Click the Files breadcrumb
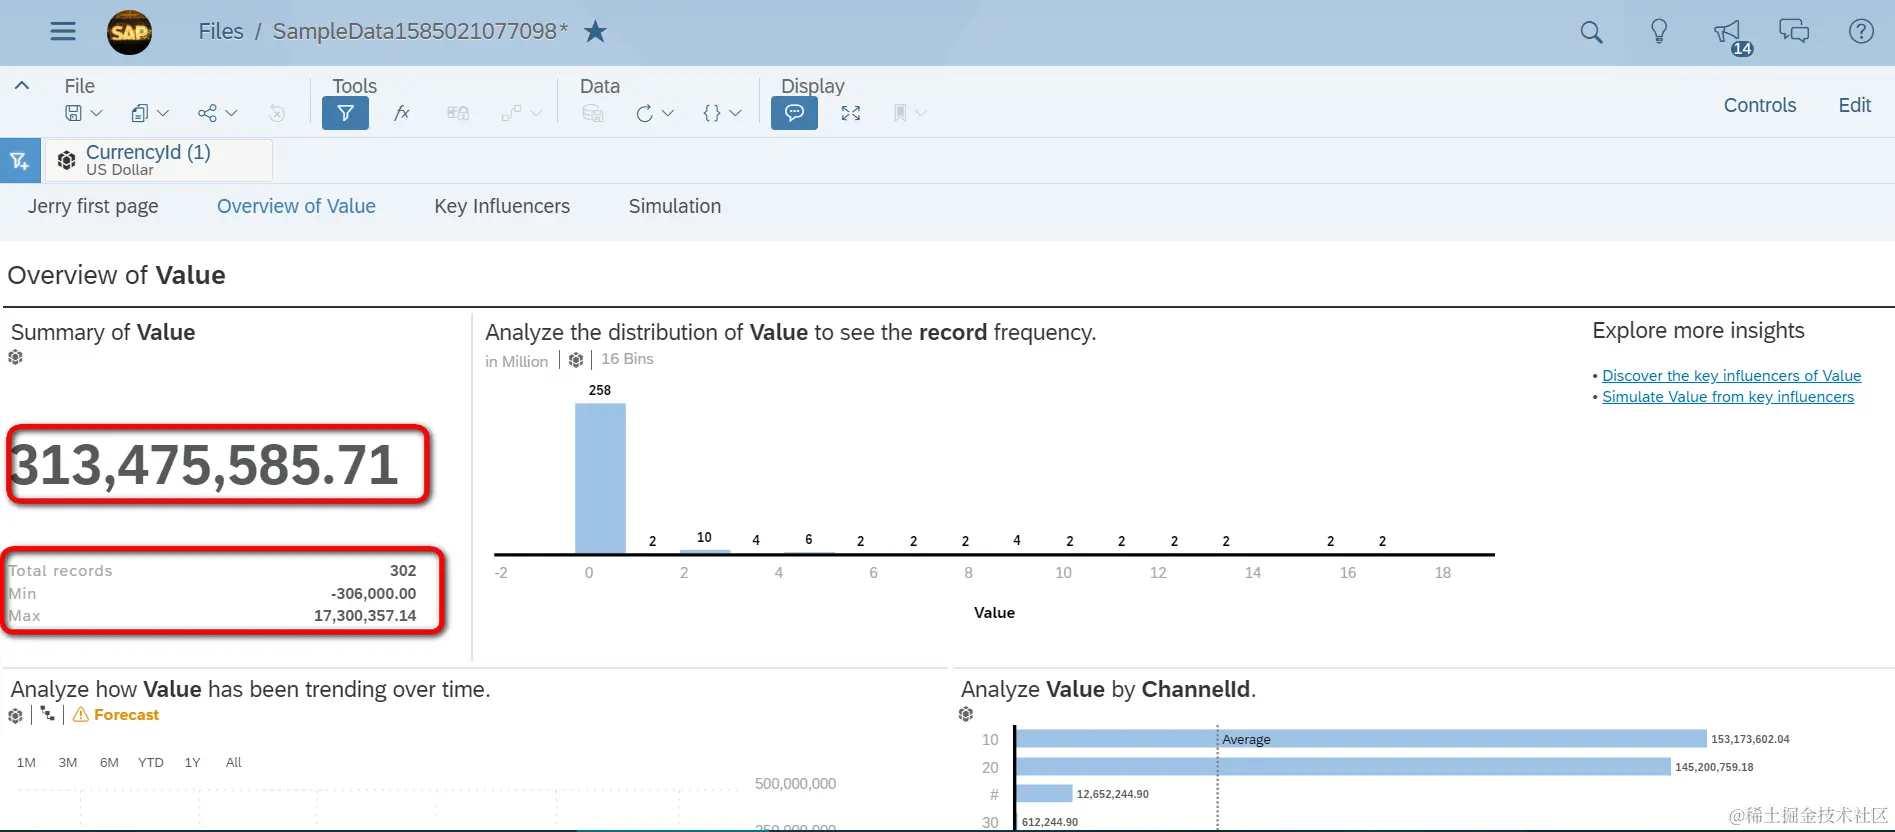1895x832 pixels. (x=221, y=31)
